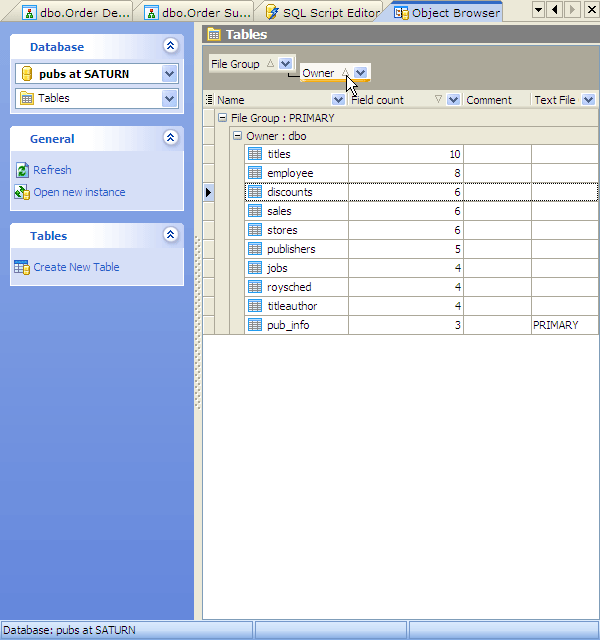This screenshot has width=600, height=640.
Task: Click the table icon beside jobs
Action: (x=255, y=268)
